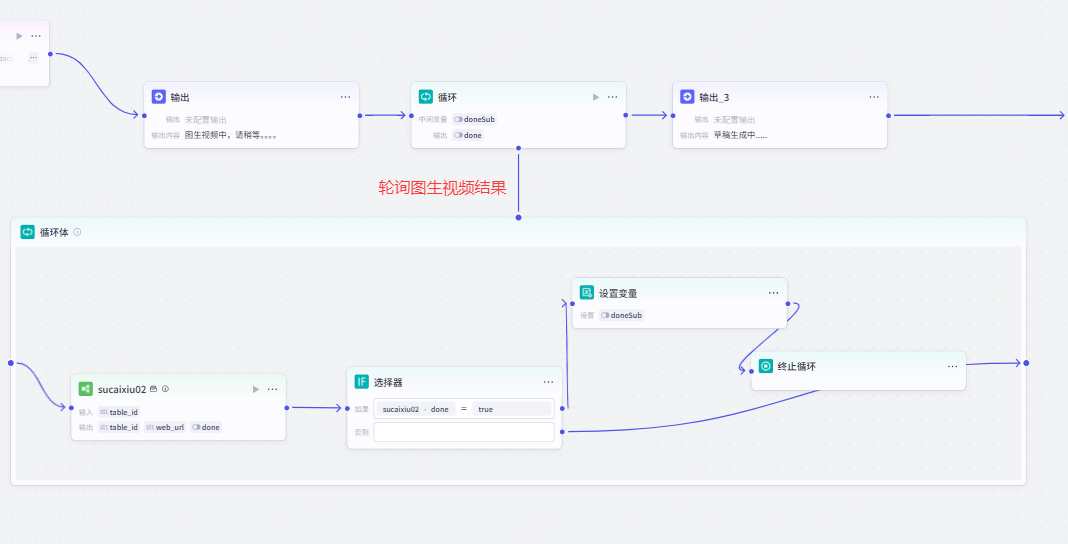Click the equals operator in 选择器 condition
This screenshot has height=544, width=1068.
coord(463,409)
